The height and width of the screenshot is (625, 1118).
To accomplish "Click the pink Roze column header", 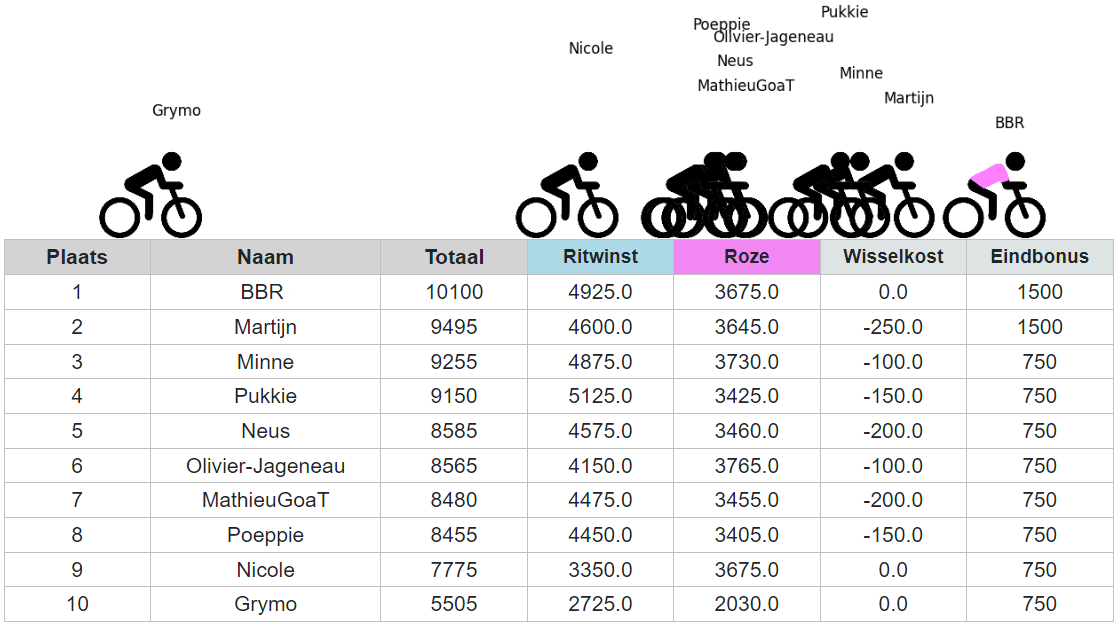I will pos(747,257).
